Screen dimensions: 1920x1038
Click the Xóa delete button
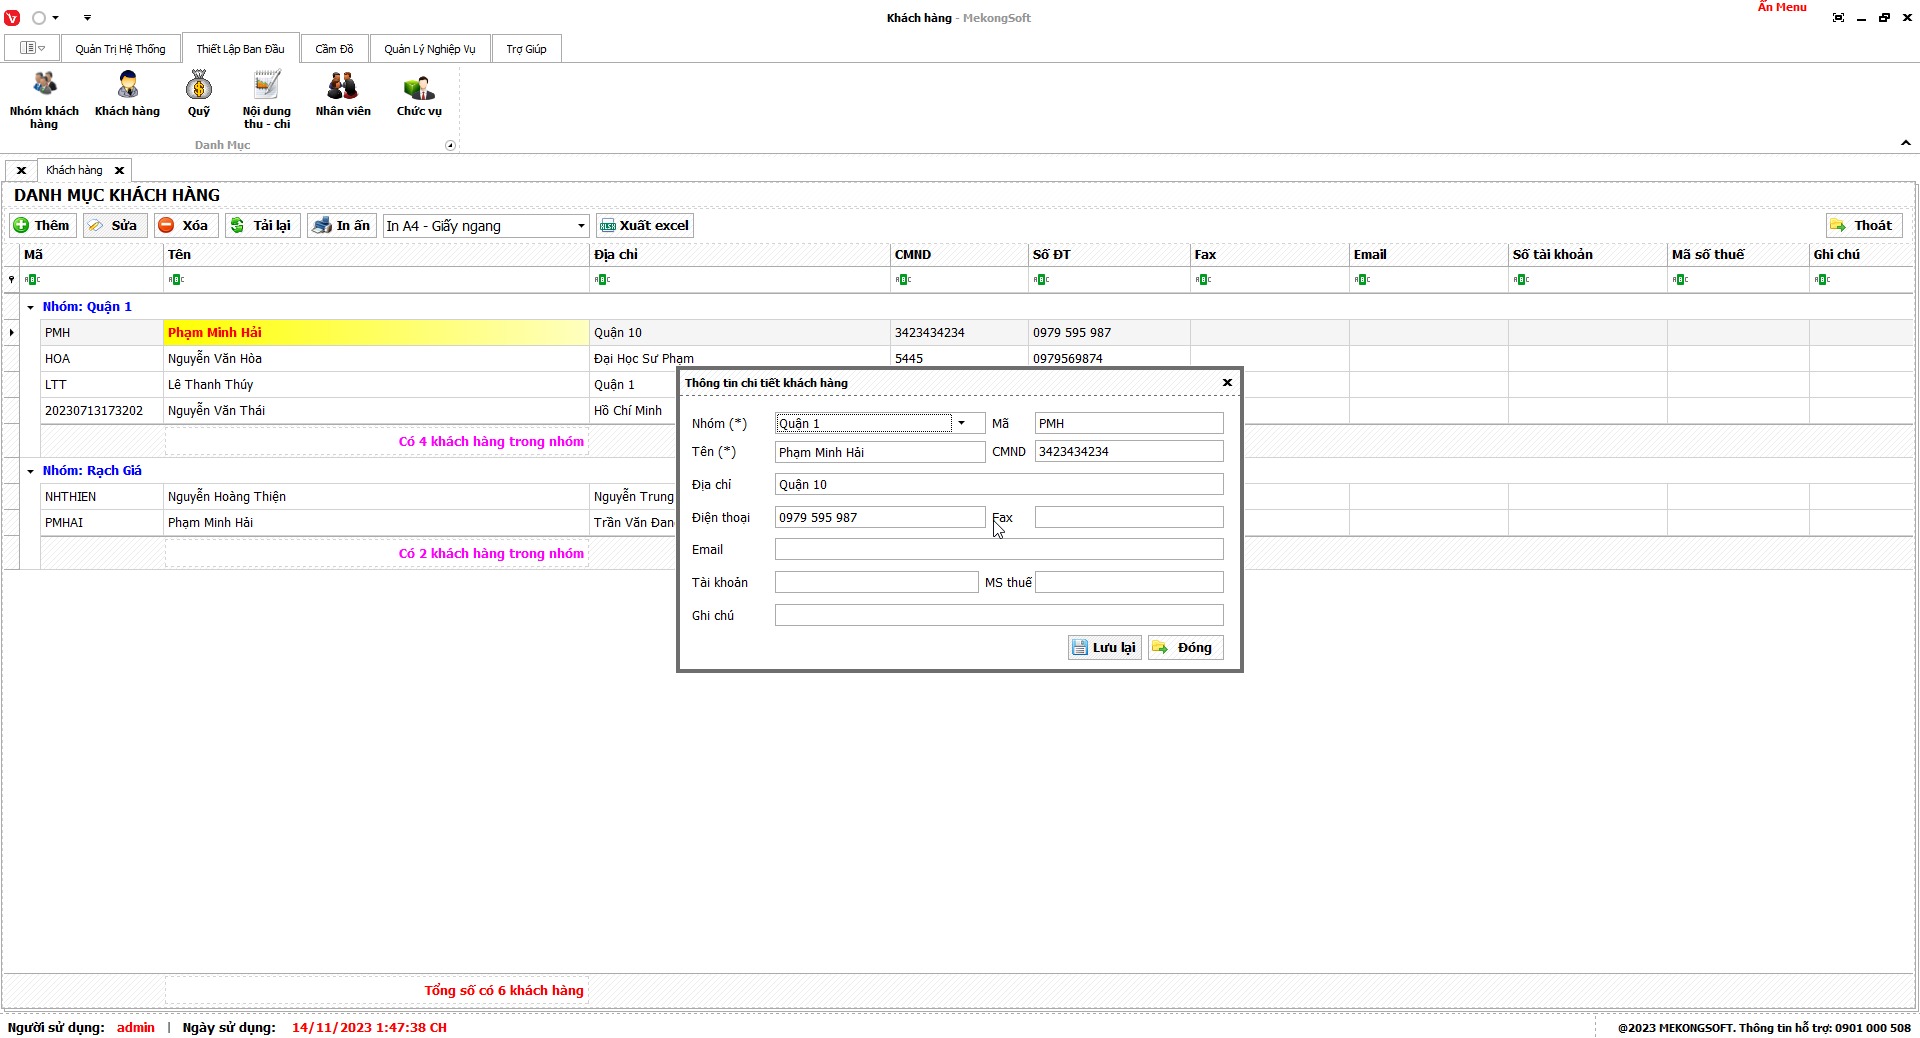click(x=185, y=226)
